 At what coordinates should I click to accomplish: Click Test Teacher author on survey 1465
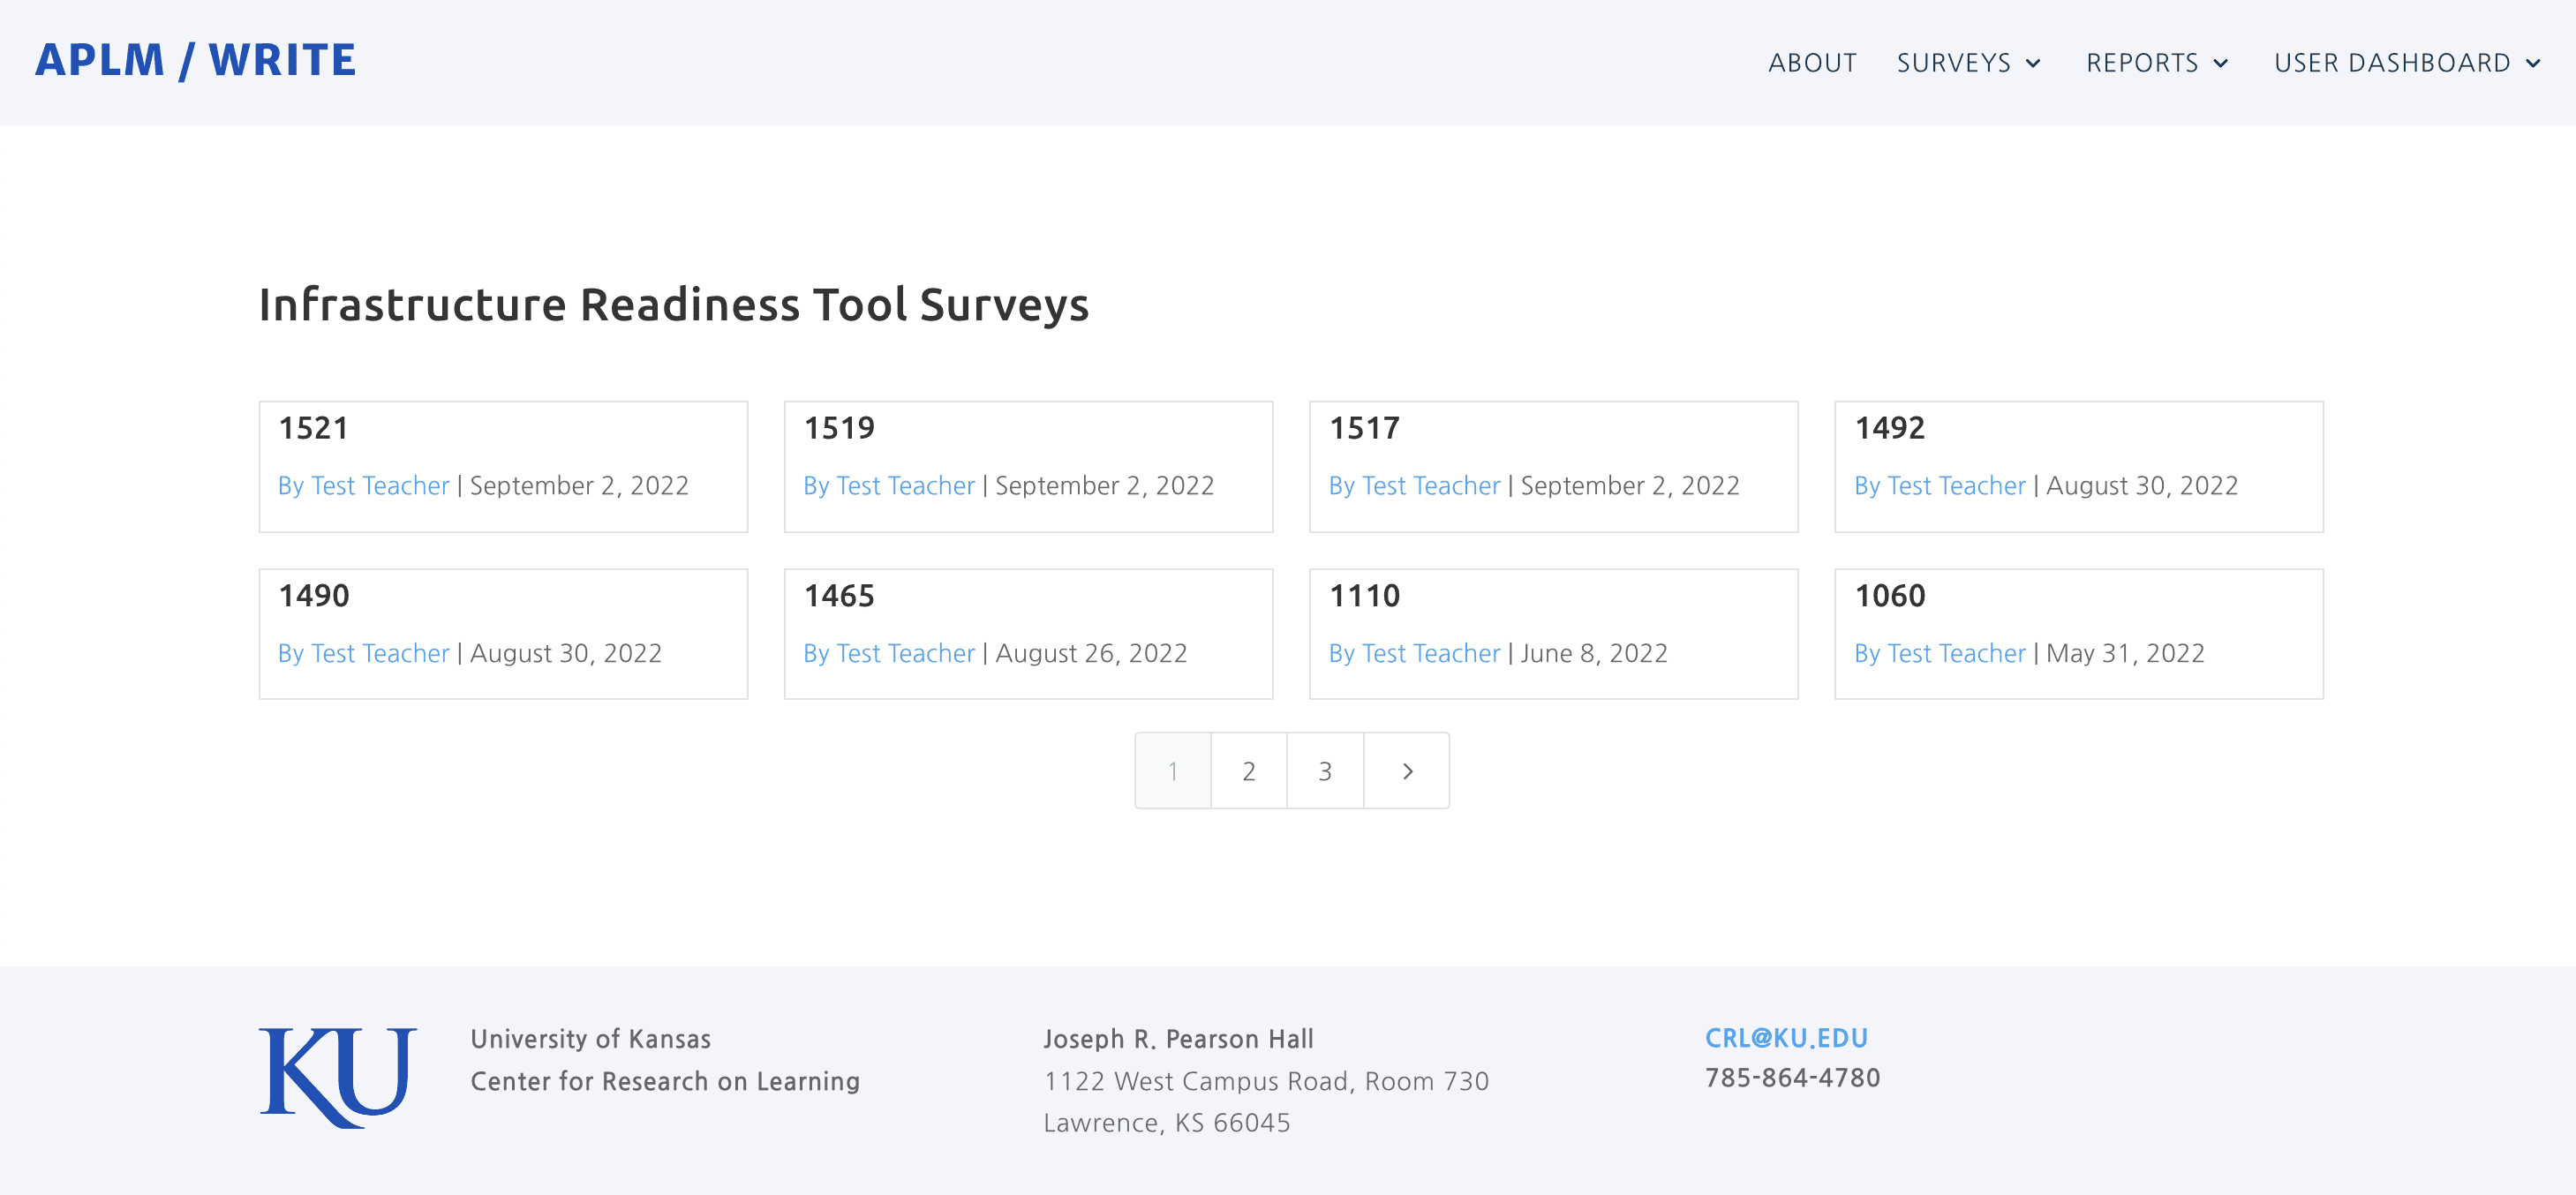pyautogui.click(x=888, y=653)
